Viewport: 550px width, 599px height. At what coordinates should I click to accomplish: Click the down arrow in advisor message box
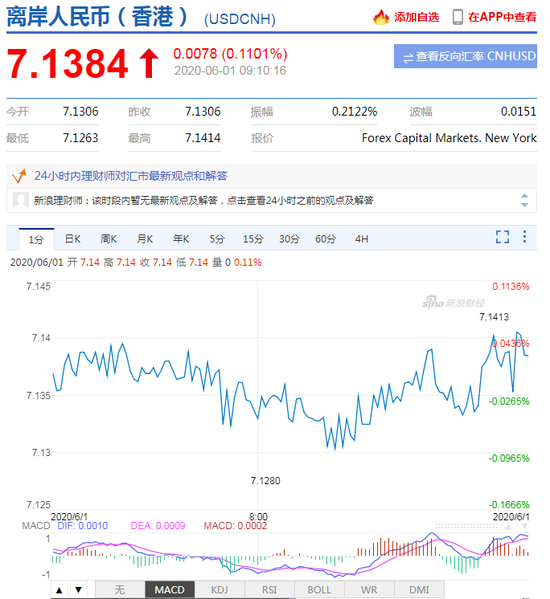click(524, 205)
